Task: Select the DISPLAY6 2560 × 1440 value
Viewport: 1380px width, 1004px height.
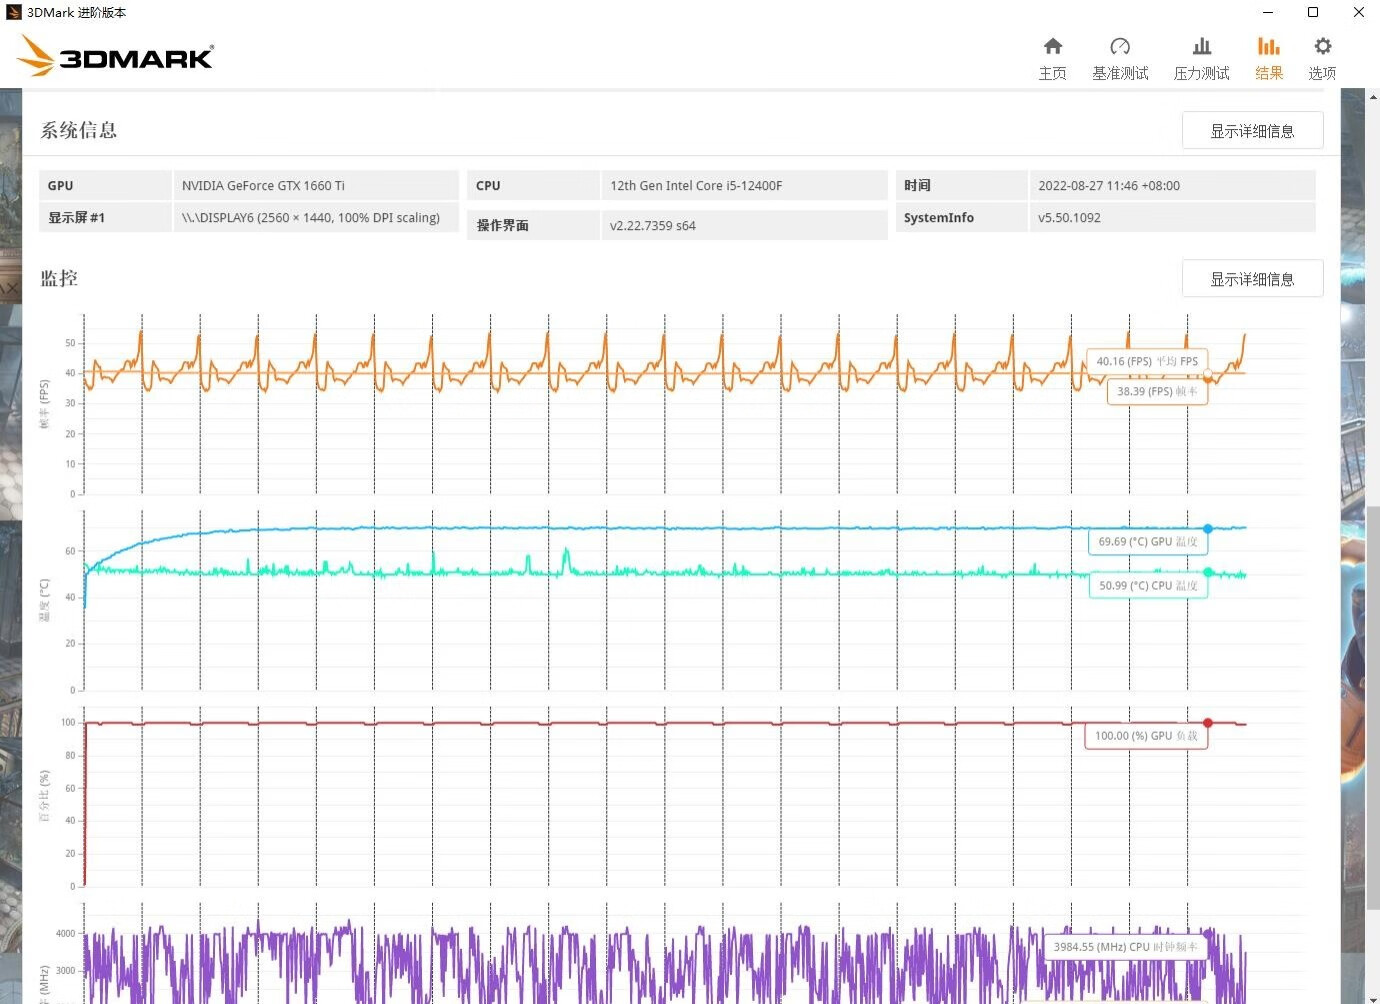Action: (311, 218)
